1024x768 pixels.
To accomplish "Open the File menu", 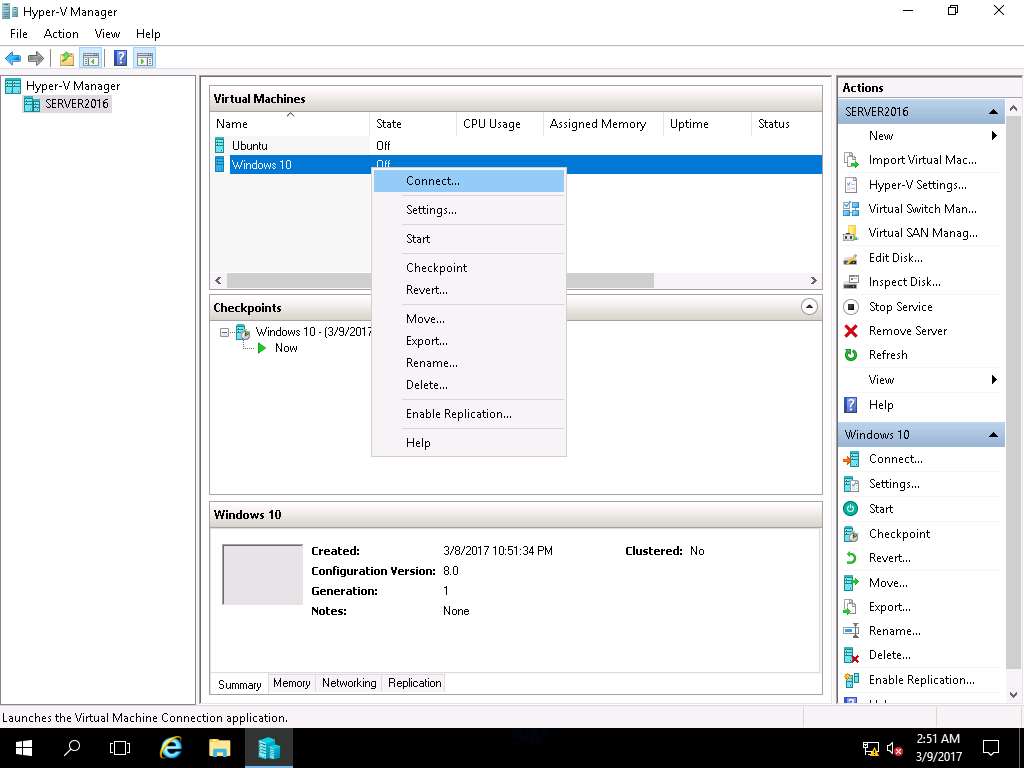I will (19, 34).
